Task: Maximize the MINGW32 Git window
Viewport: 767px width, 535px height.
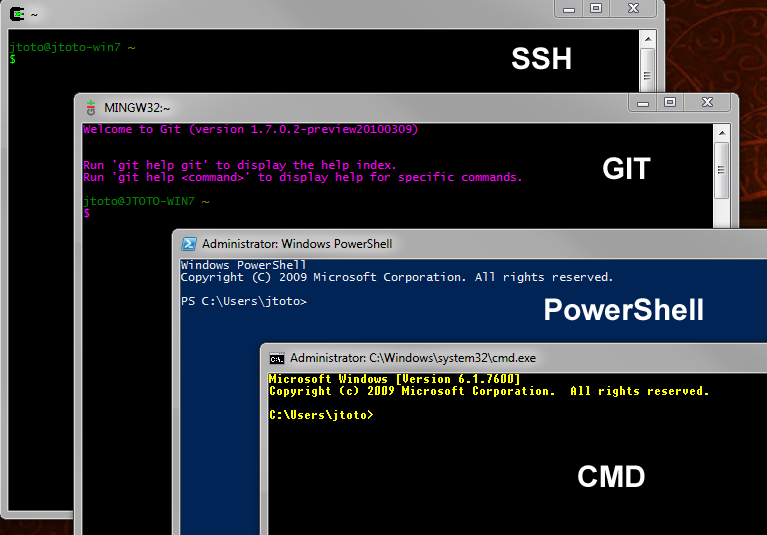Action: click(670, 103)
